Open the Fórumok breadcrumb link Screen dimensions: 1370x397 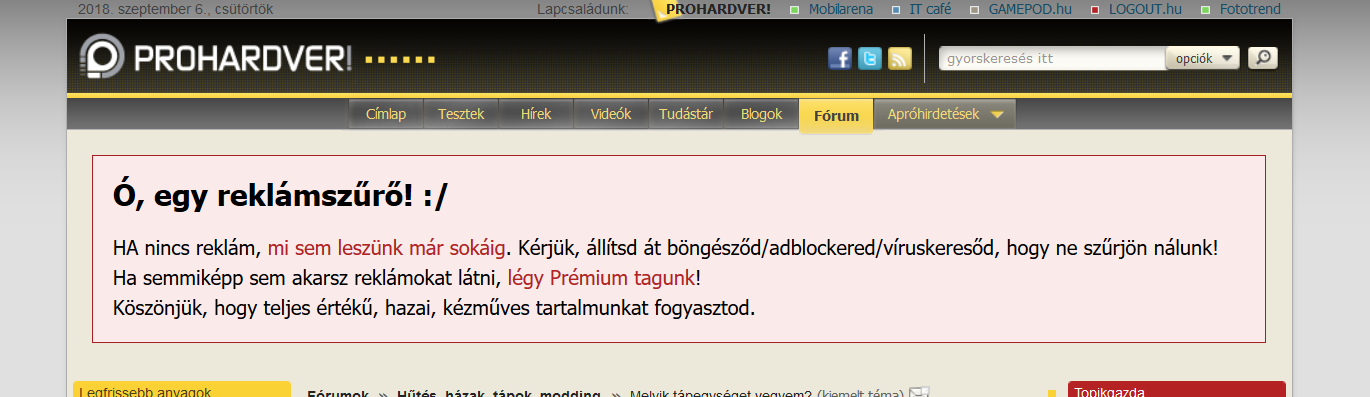tap(338, 394)
